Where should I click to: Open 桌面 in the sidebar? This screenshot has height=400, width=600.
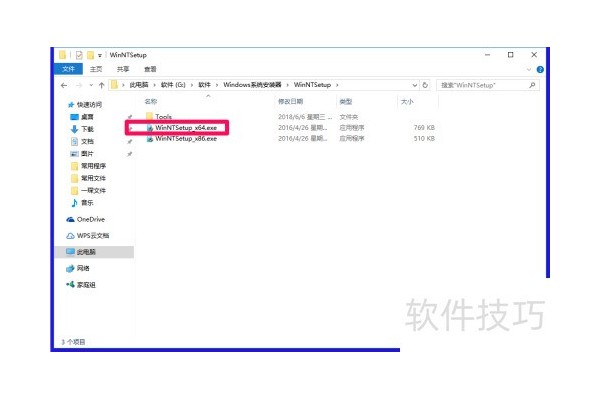pos(82,117)
